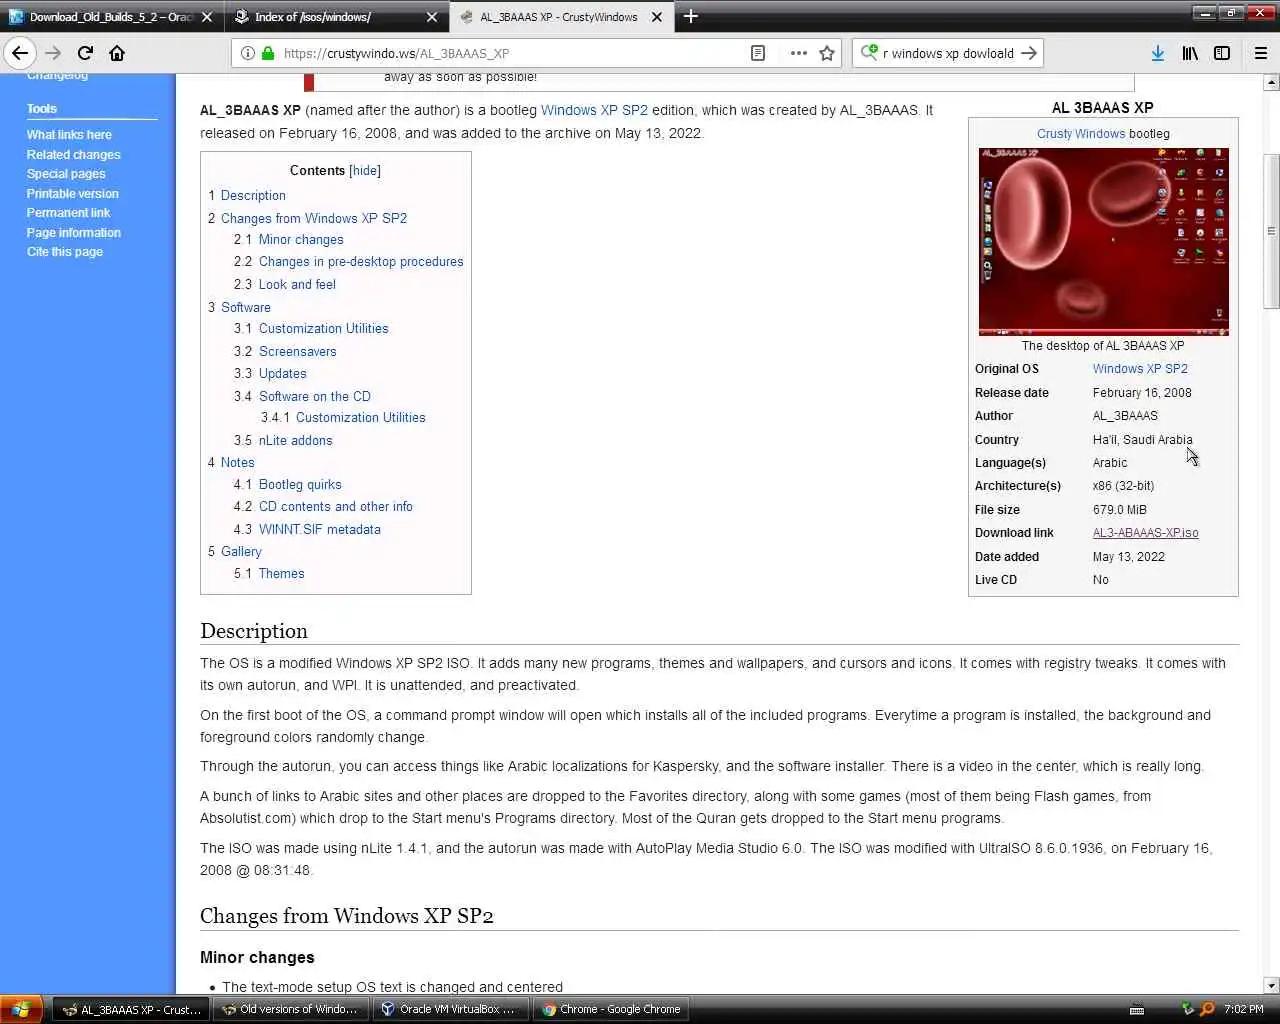Reload the current page
Screen dimensions: 1280x1024
click(x=85, y=53)
